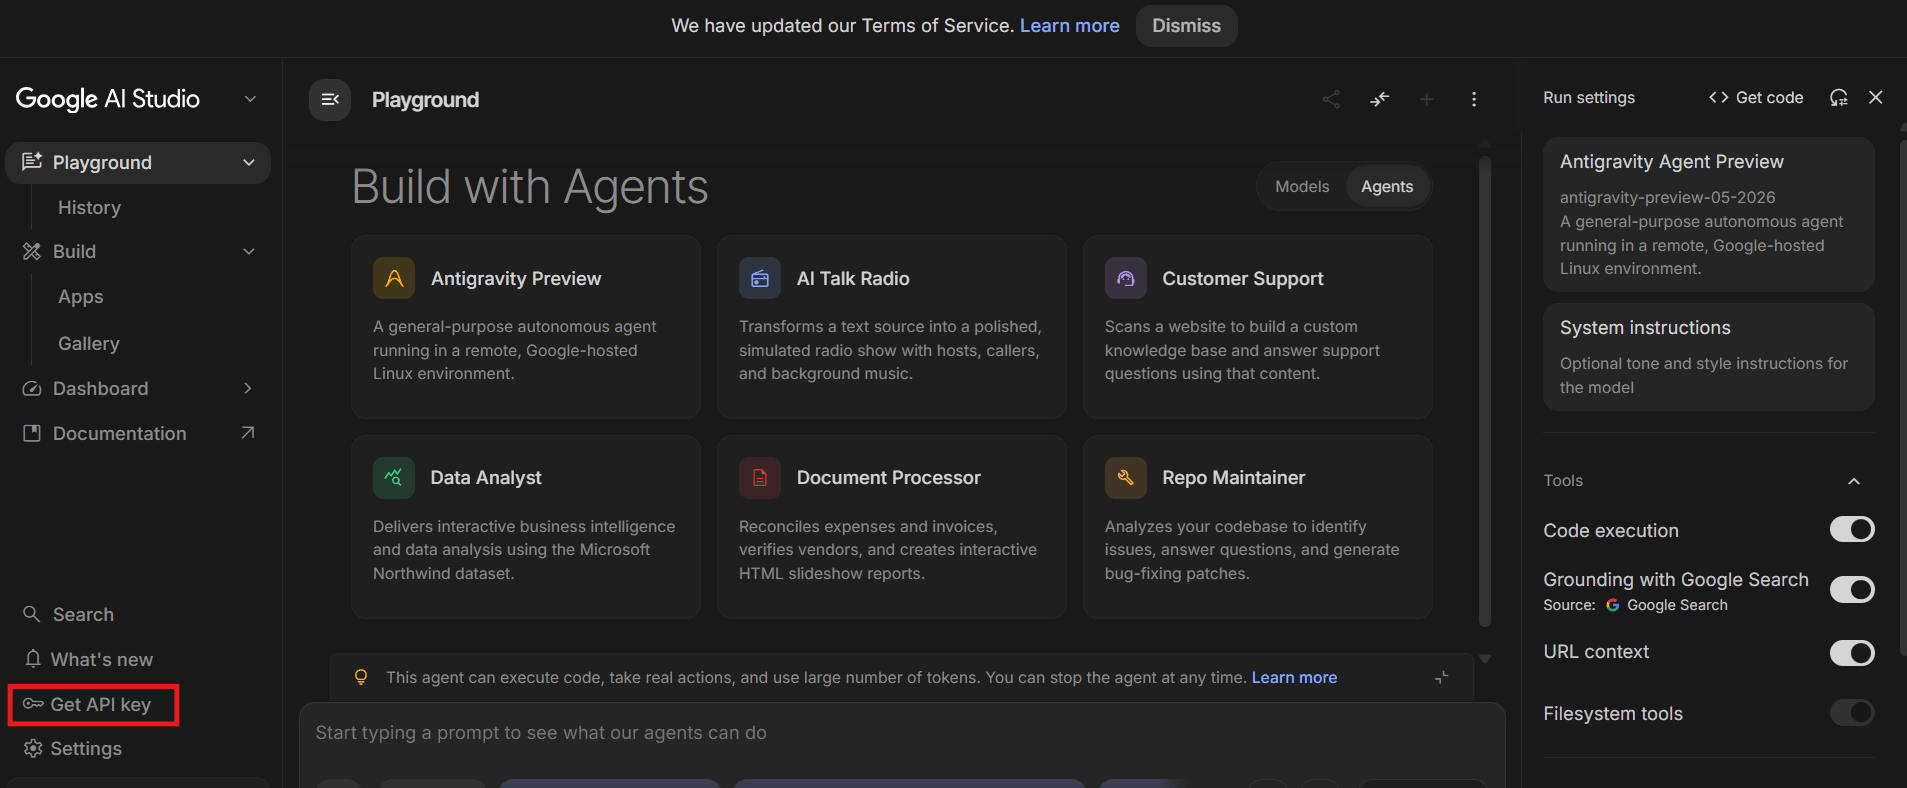Screen dimensions: 1907x788
Task: Click the reset settings icon next to Get code
Action: [x=1839, y=97]
